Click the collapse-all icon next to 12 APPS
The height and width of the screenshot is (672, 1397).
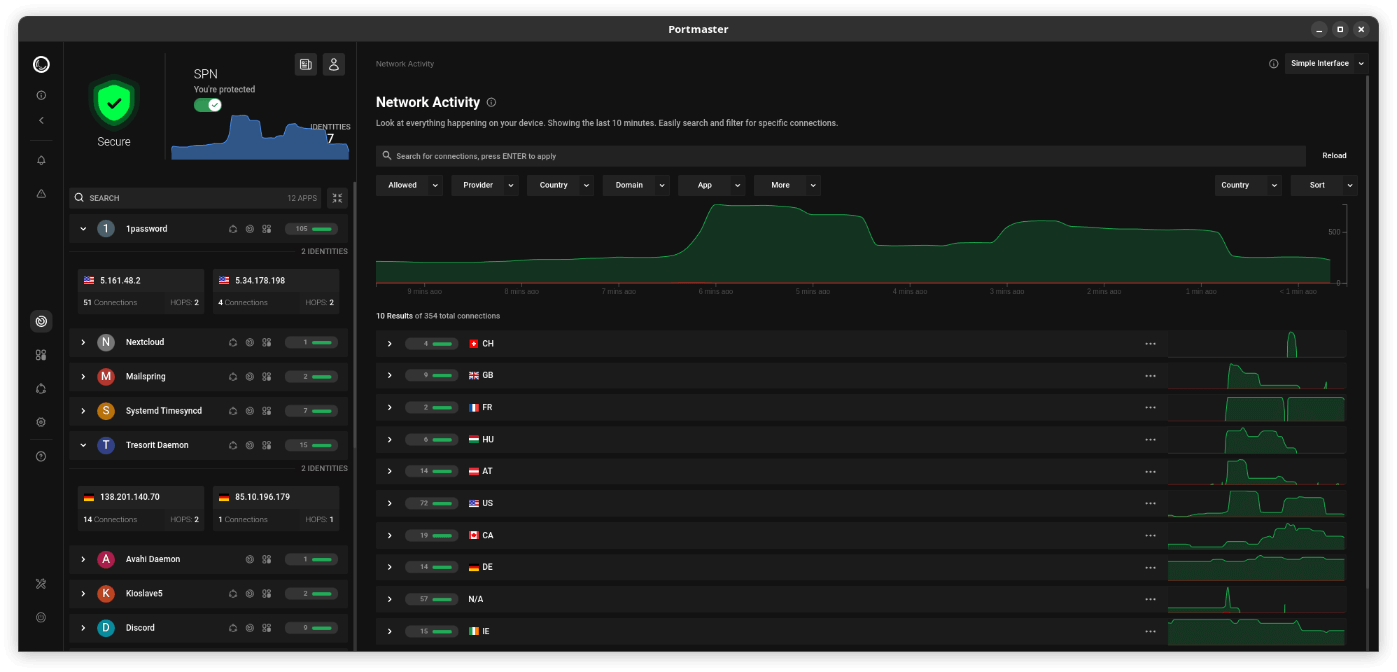tap(337, 198)
